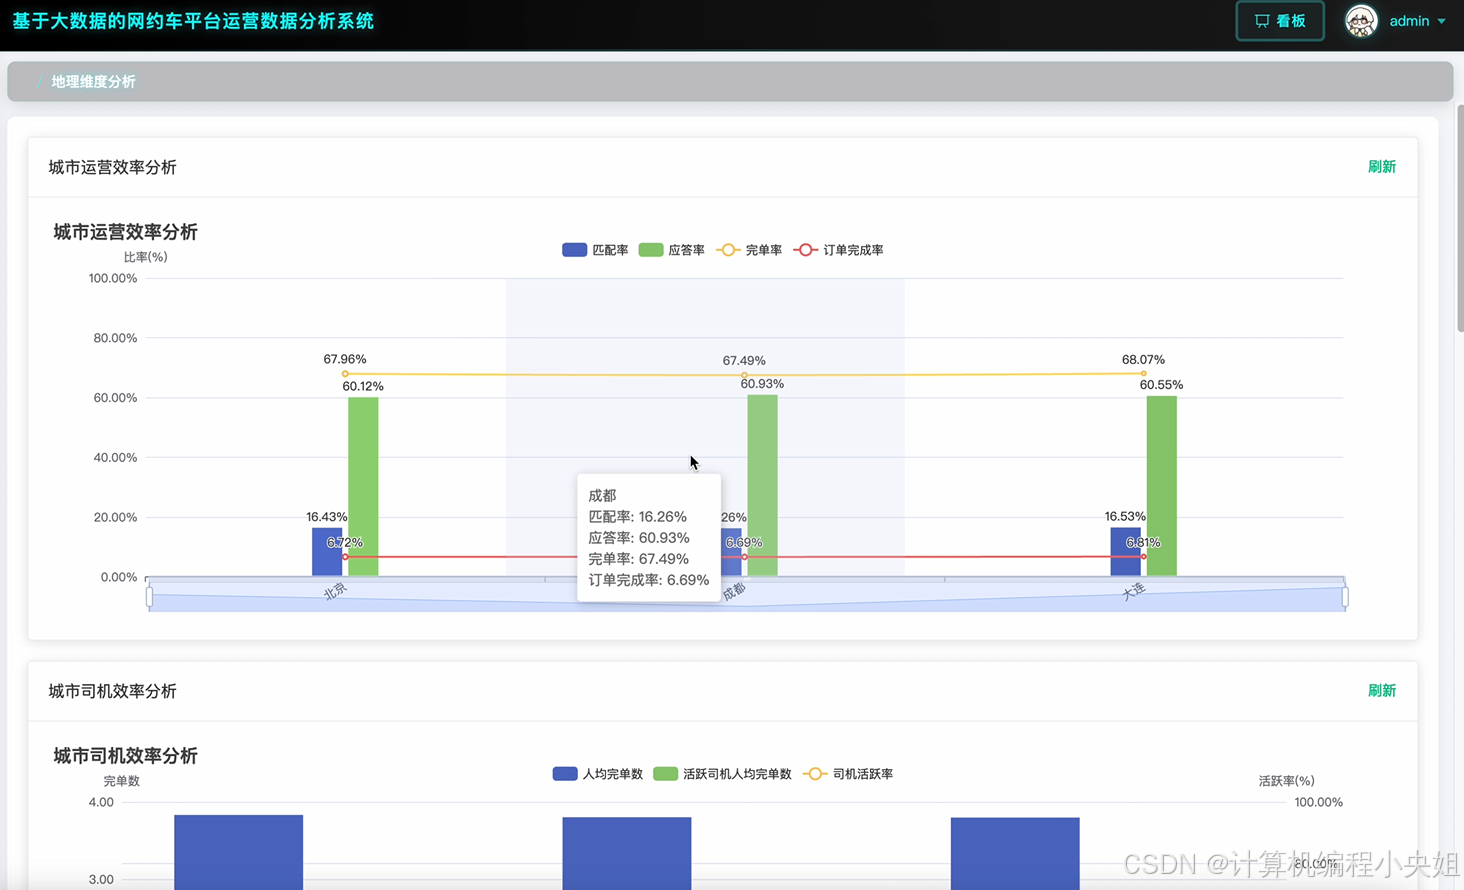This screenshot has height=890, width=1464.
Task: Click the 城市司机效率分析 card header title
Action: (x=113, y=691)
